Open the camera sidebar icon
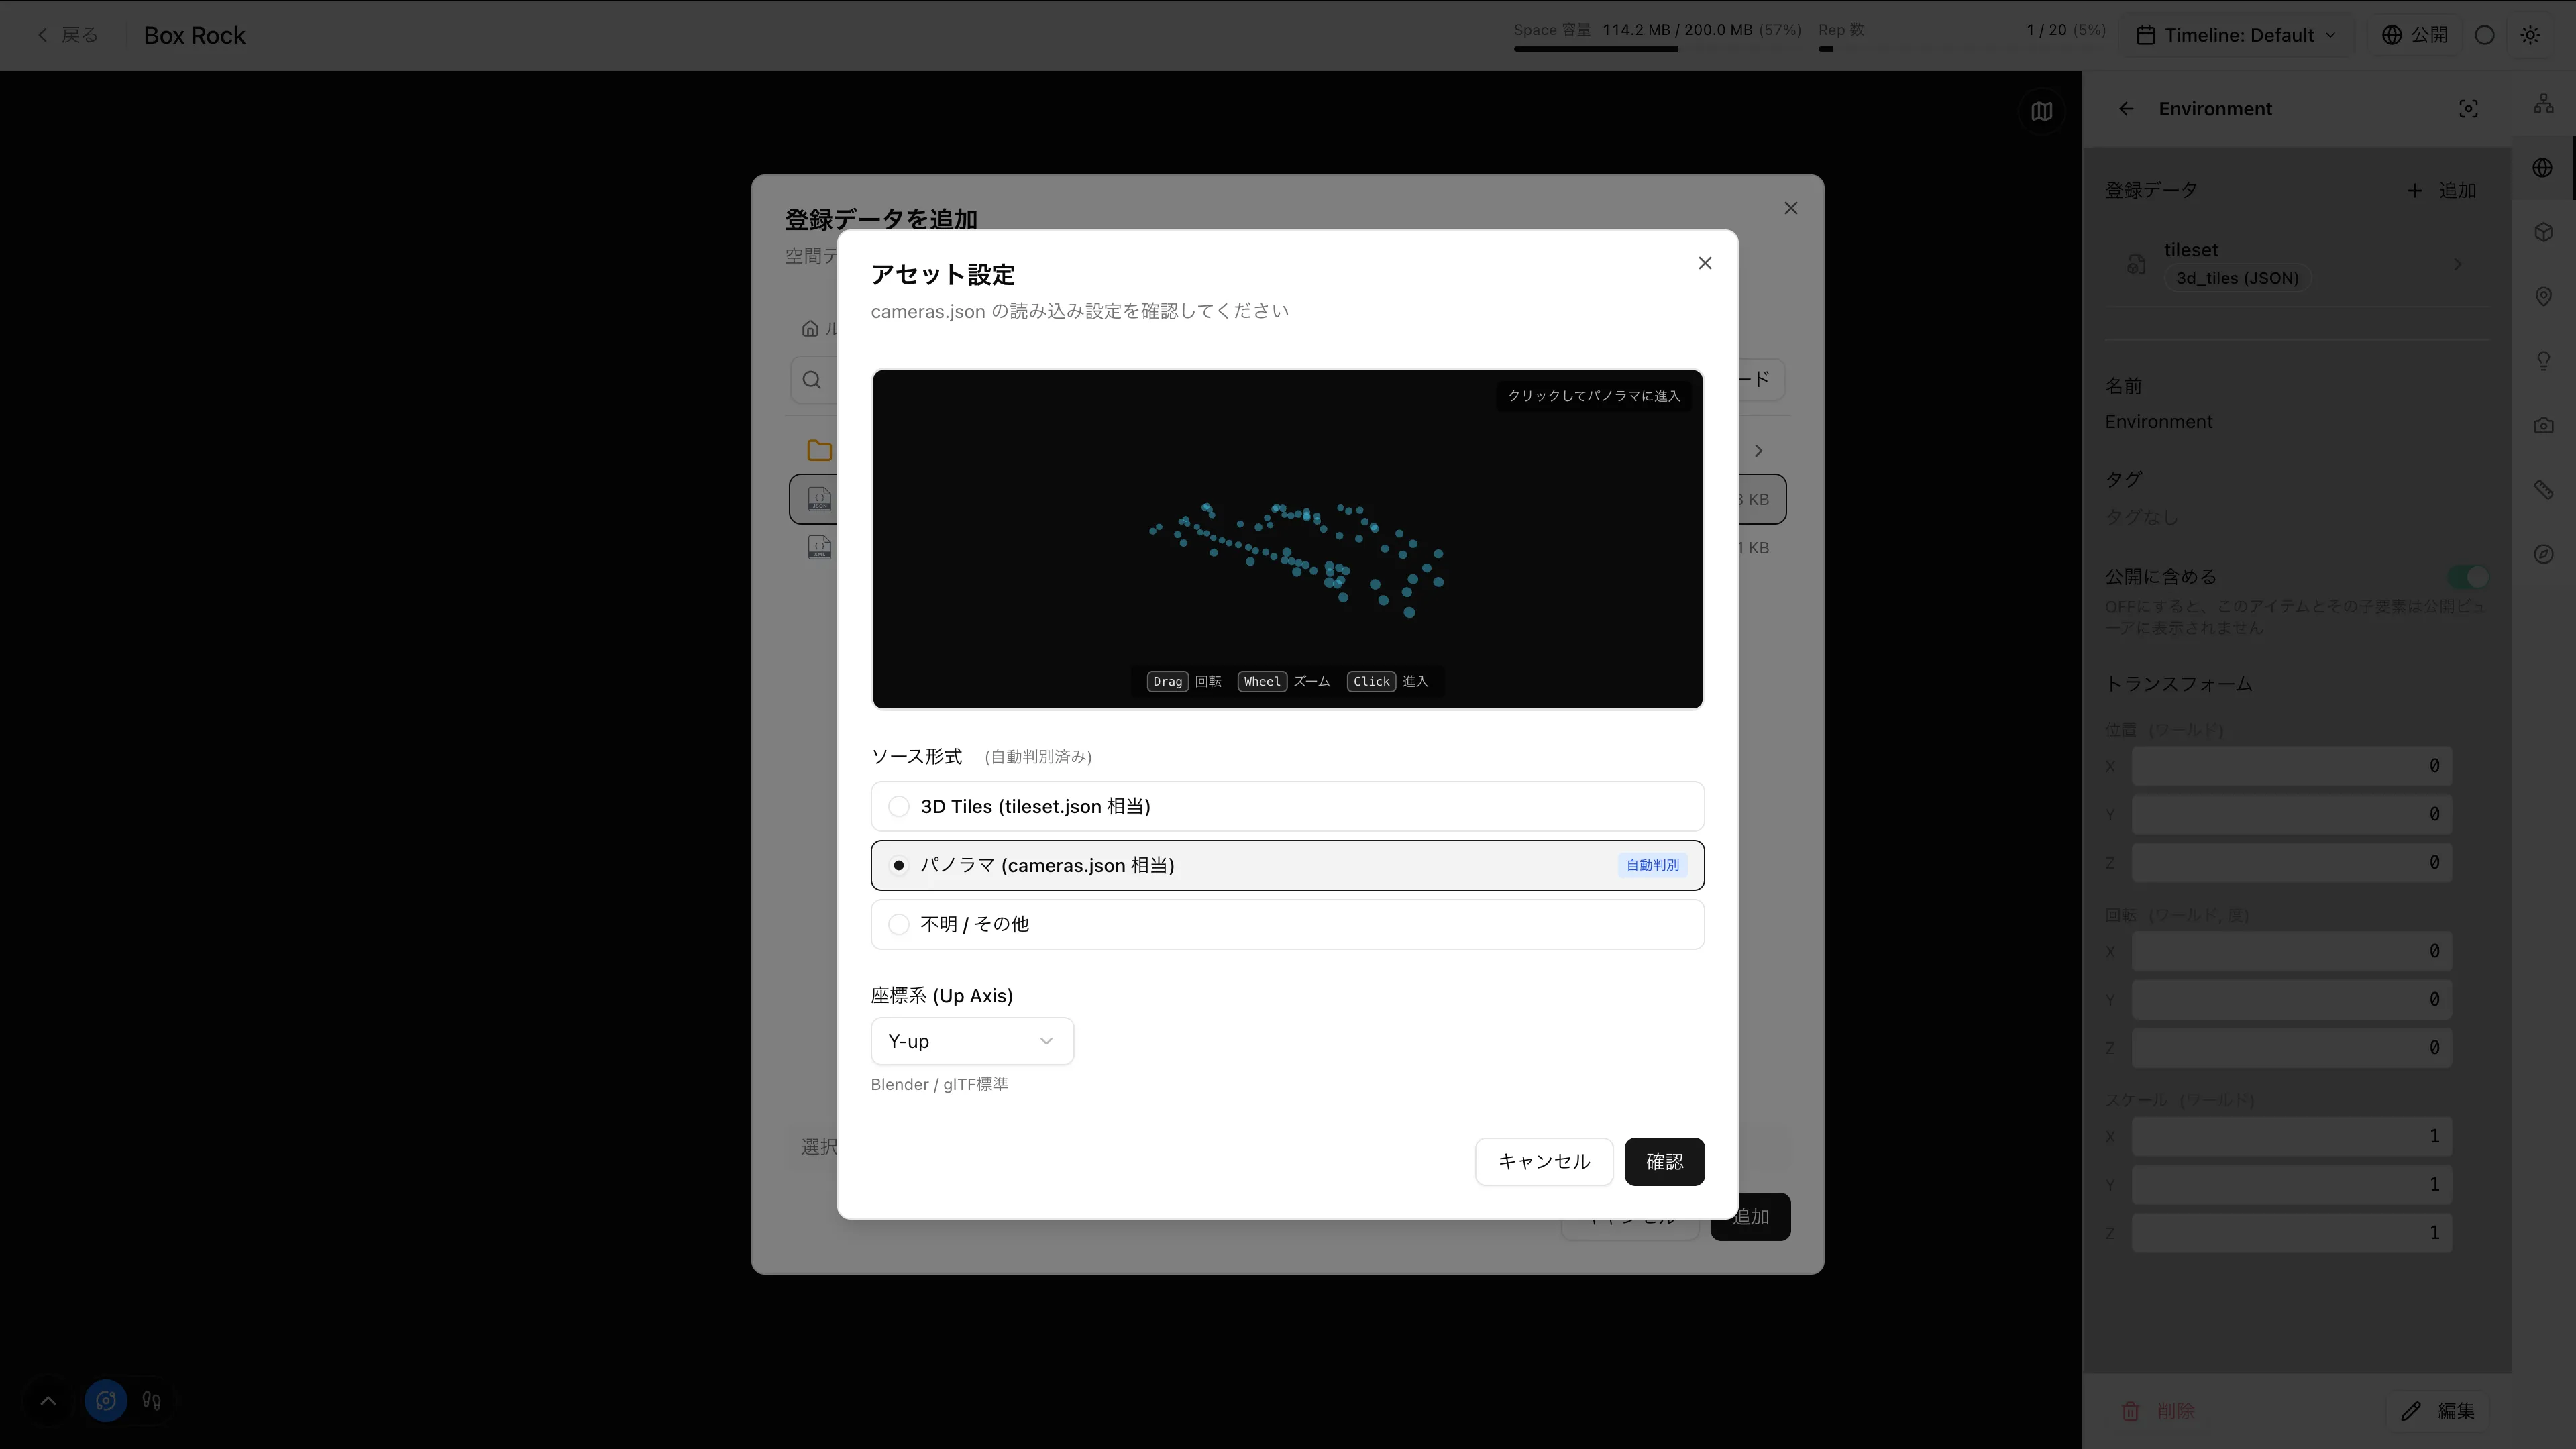 coord(2544,425)
